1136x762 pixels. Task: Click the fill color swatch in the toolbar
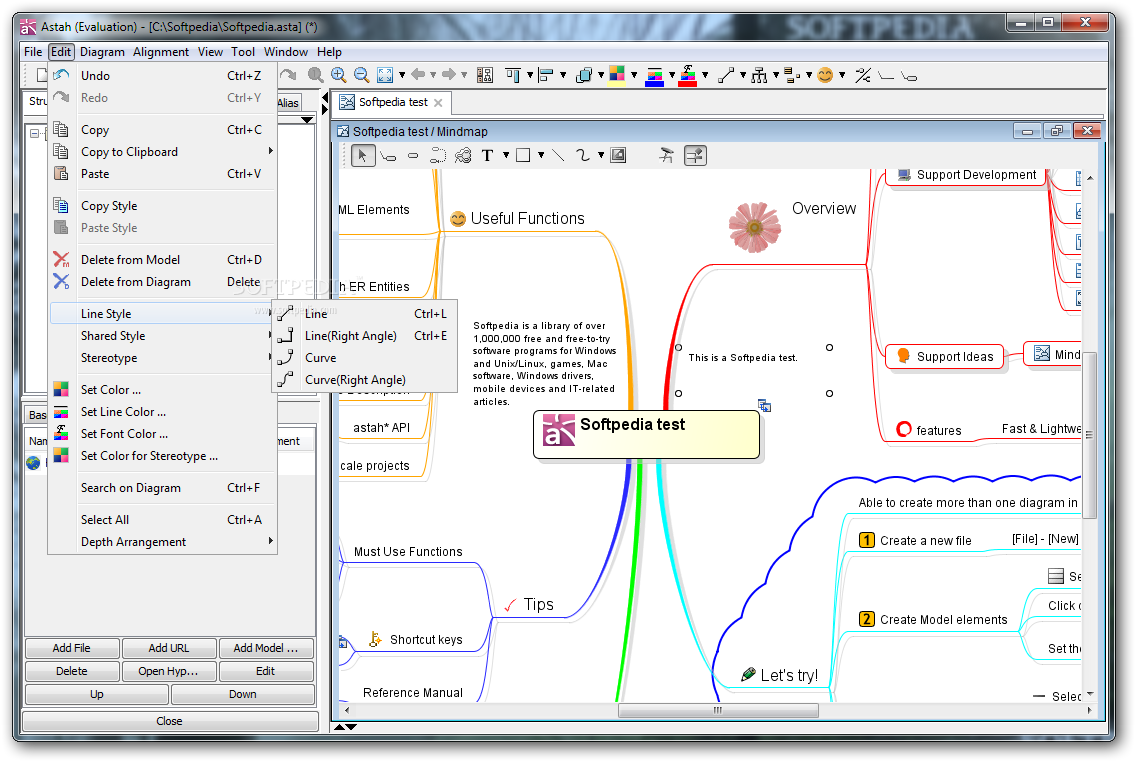tap(617, 75)
